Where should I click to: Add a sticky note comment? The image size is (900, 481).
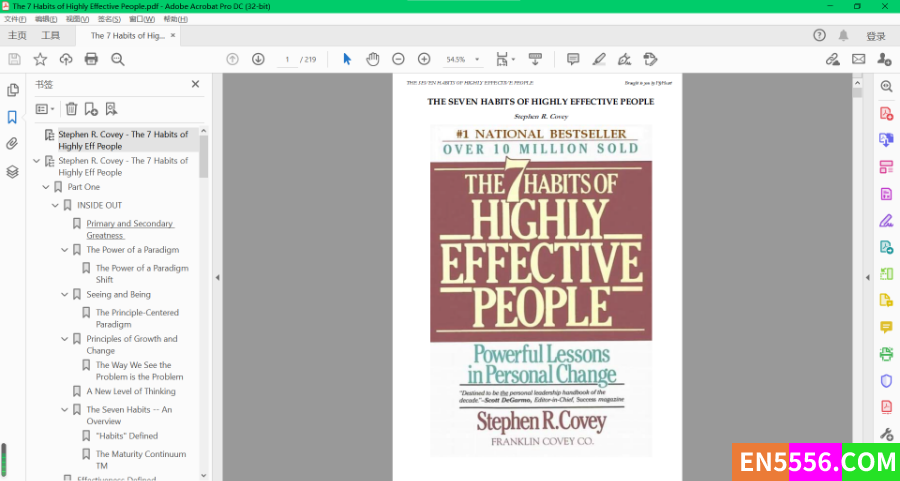click(573, 59)
